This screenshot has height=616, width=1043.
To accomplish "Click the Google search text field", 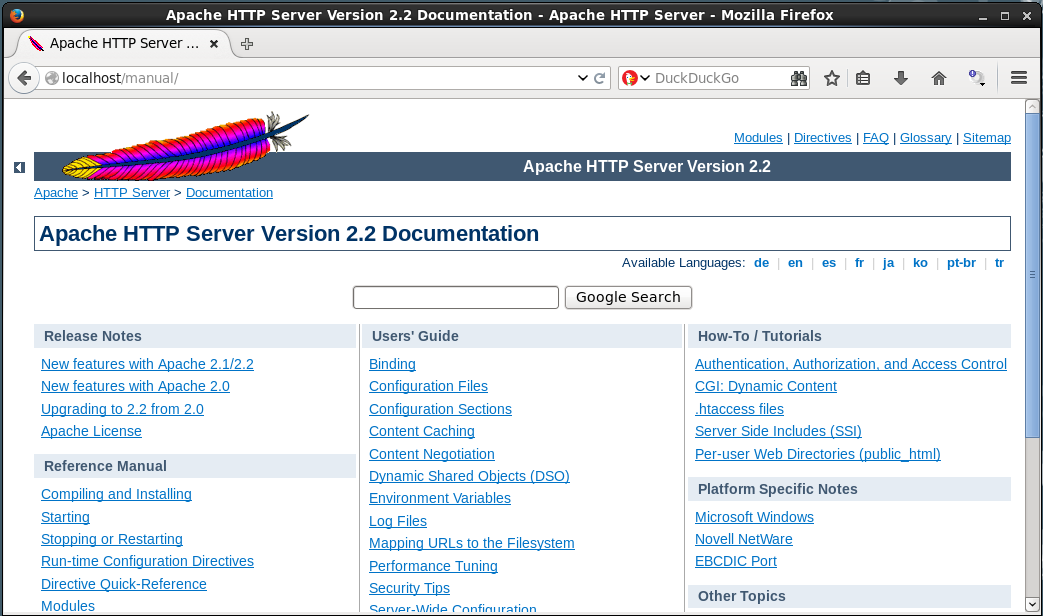I will [455, 297].
